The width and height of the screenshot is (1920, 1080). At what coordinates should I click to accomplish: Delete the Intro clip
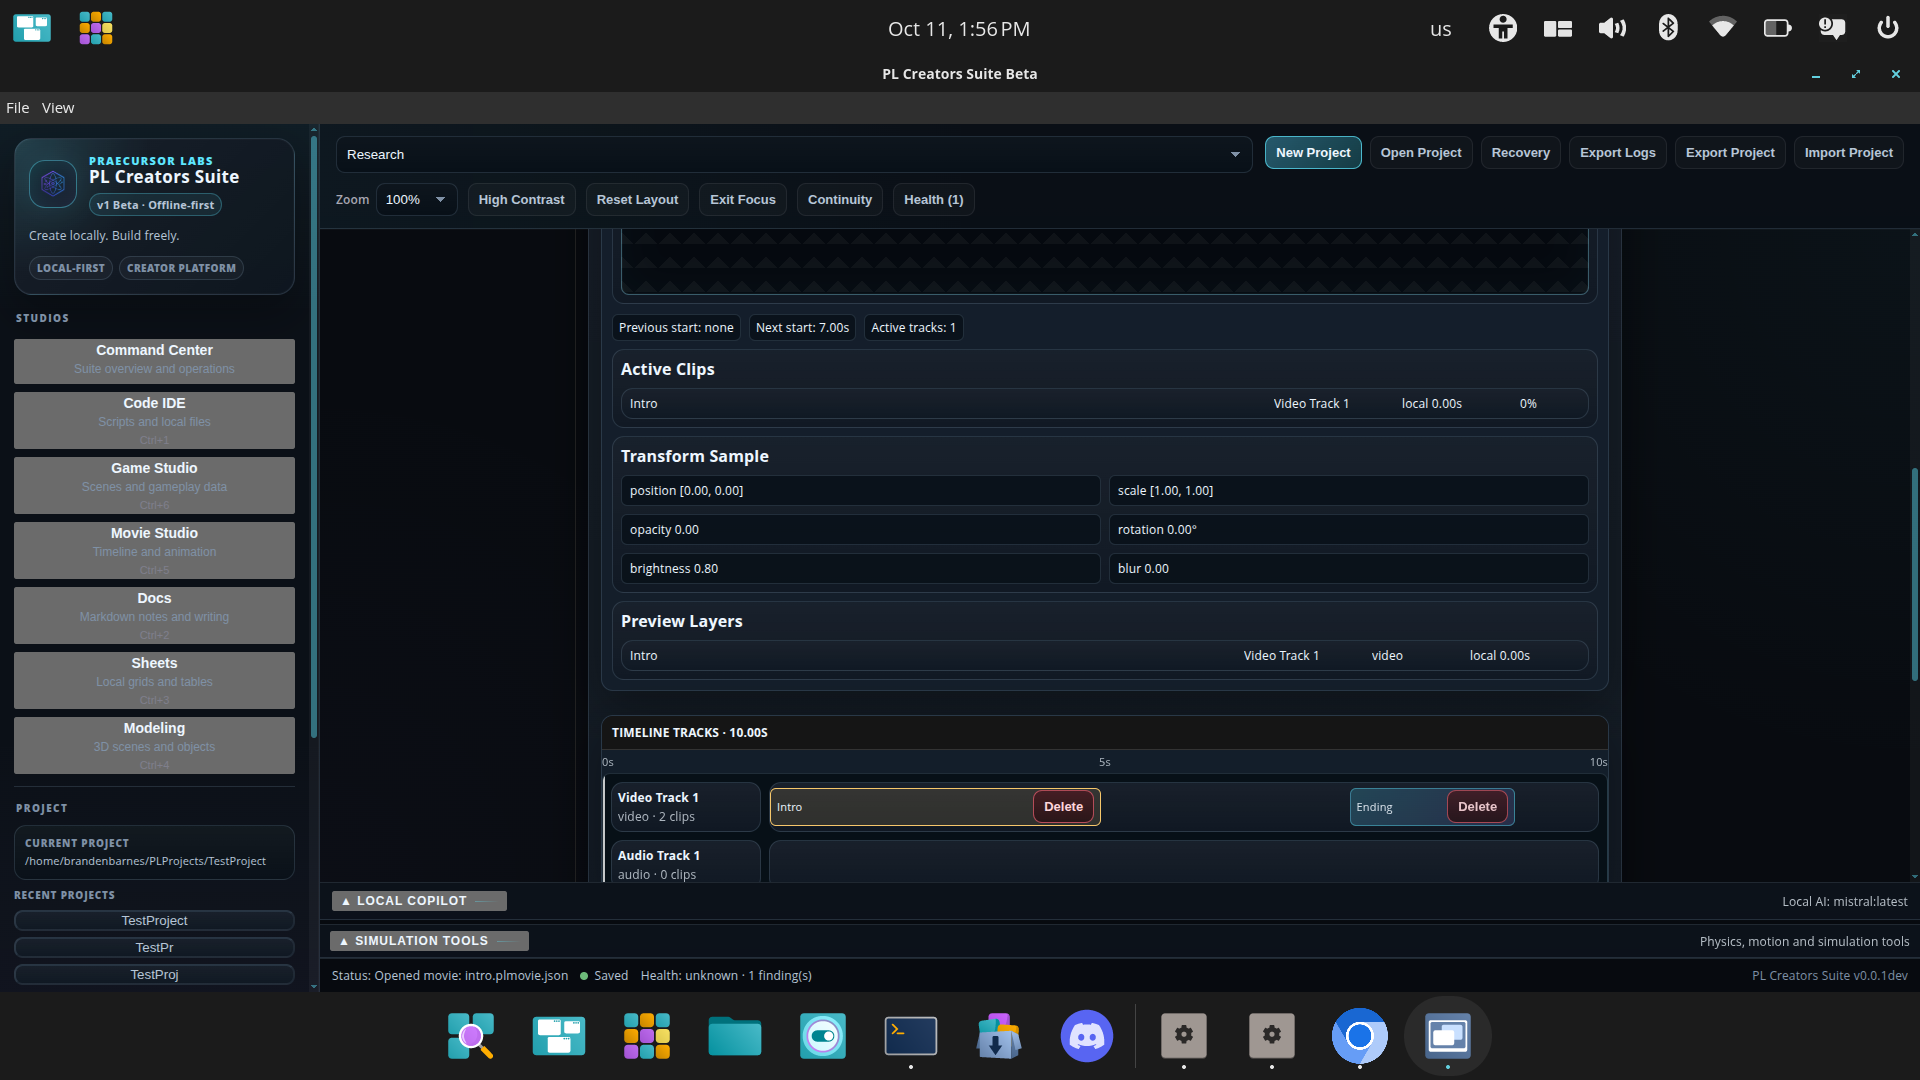tap(1063, 807)
